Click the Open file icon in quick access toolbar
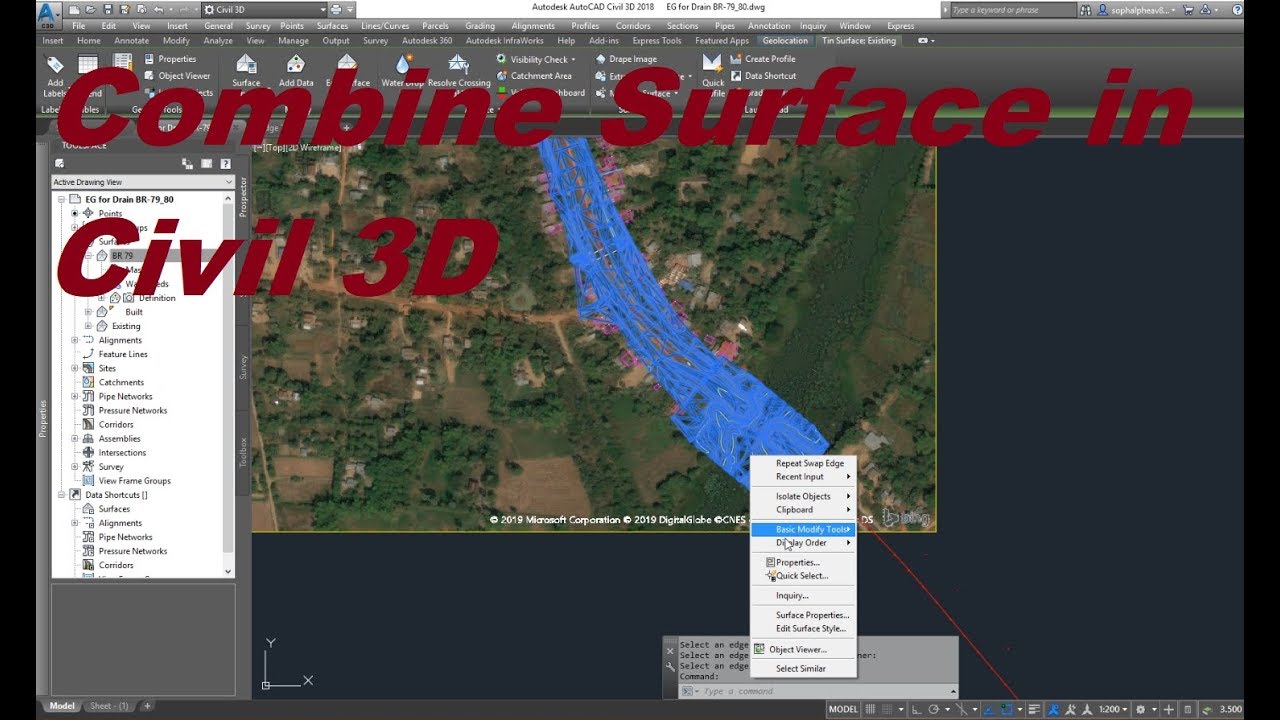The width and height of the screenshot is (1280, 720). [90, 10]
